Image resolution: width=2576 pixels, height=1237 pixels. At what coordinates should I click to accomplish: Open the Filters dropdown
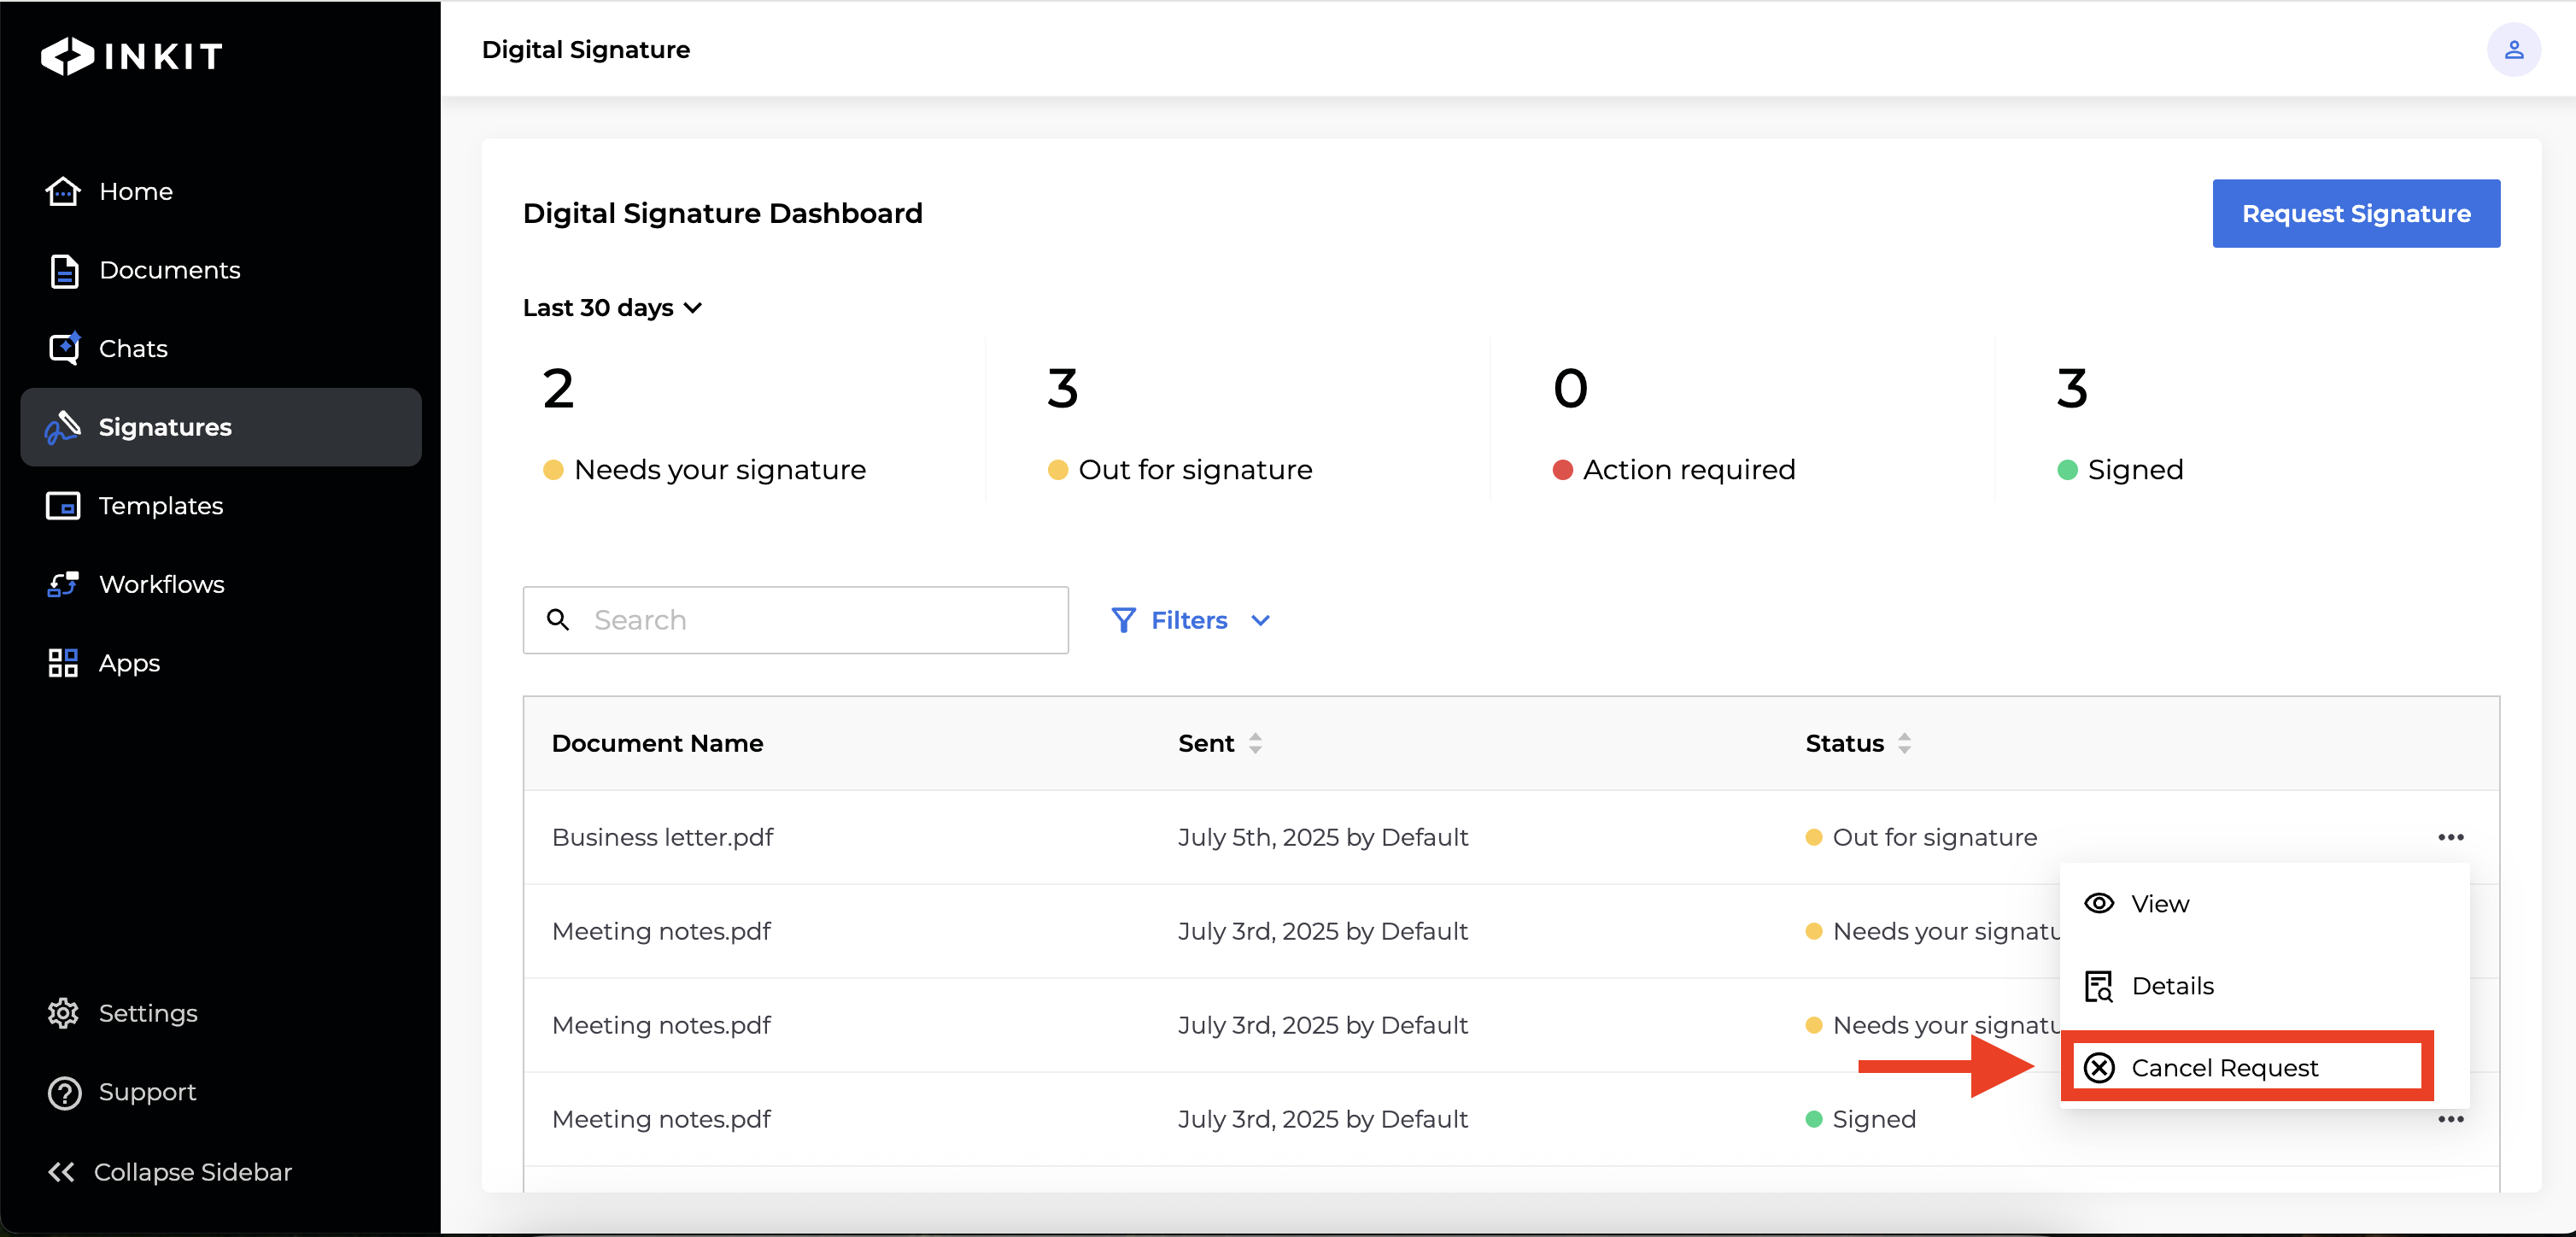(1190, 620)
